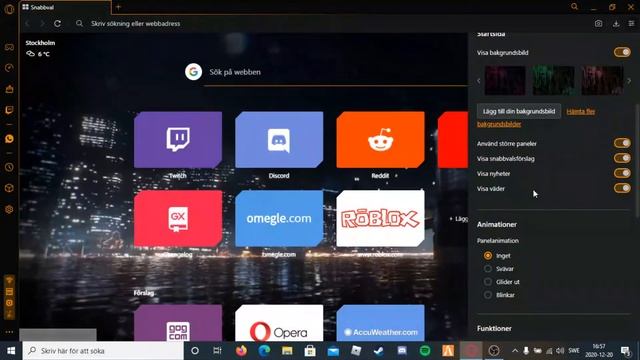Click the wifi-shaped icon in lower sidebar
Screen dimensions: 640x360
click(x=9, y=280)
